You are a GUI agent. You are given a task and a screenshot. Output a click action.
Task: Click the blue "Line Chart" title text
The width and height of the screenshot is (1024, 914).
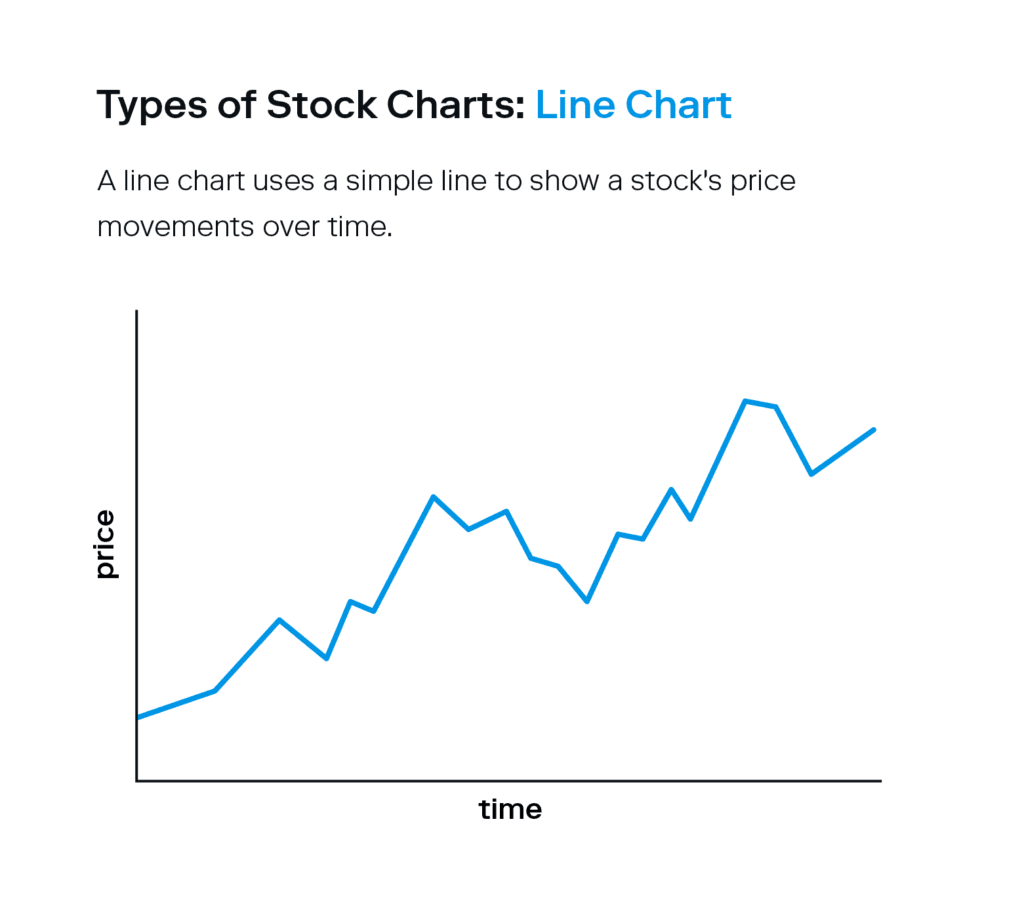[633, 105]
